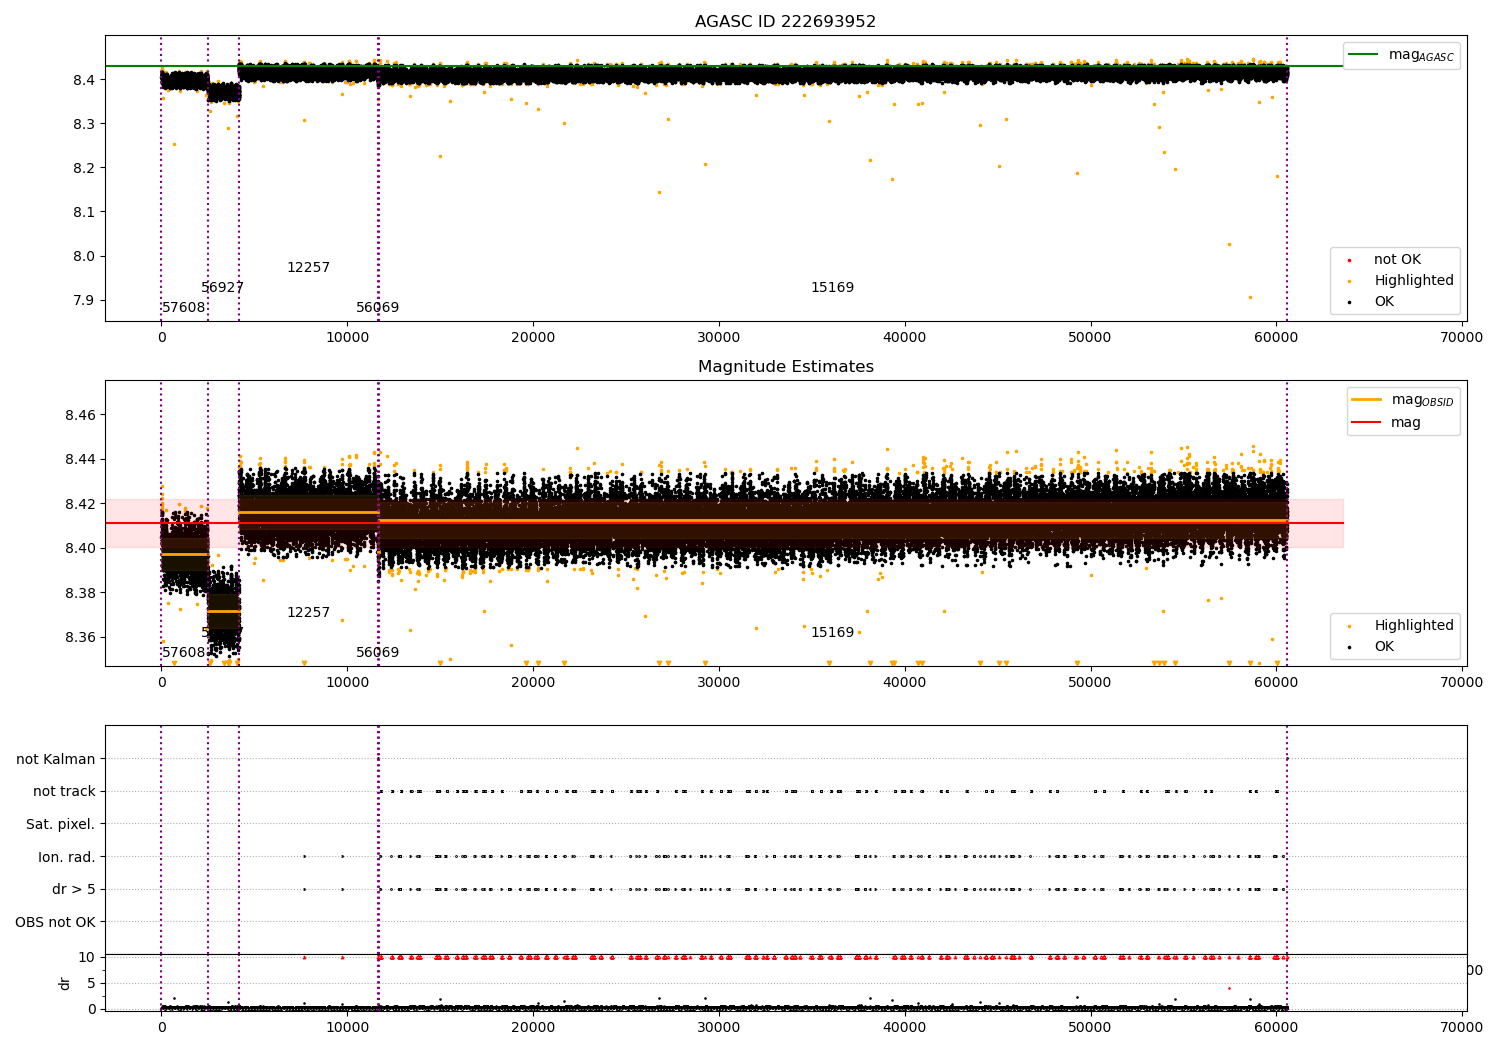Click the red line handle beside 'mag' legend entry
The width and height of the screenshot is (1500, 1050).
(1367, 423)
